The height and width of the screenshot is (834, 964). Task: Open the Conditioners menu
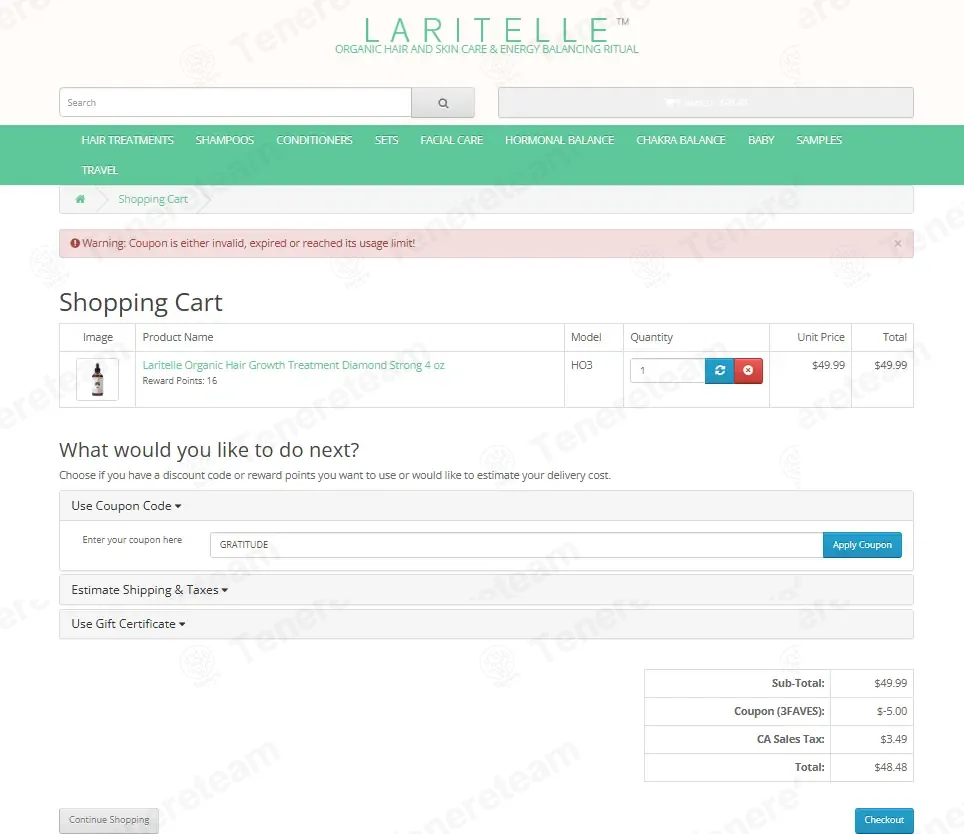[x=314, y=140]
